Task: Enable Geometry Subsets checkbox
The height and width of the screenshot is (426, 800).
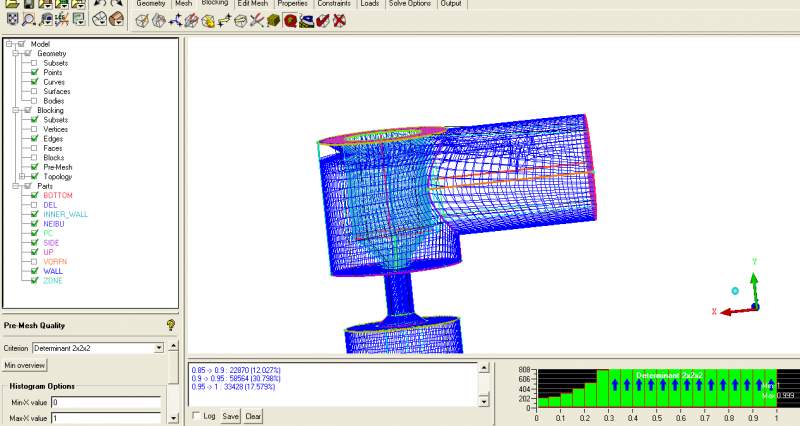Action: 34,63
